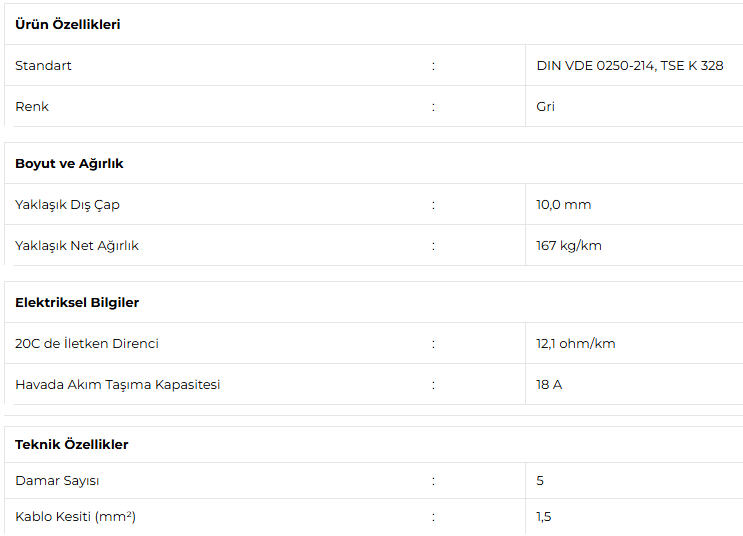Screen dimensions: 743x536
Task: Select the Havada Akım Taşıma Kapasitesi label
Action: pos(118,385)
